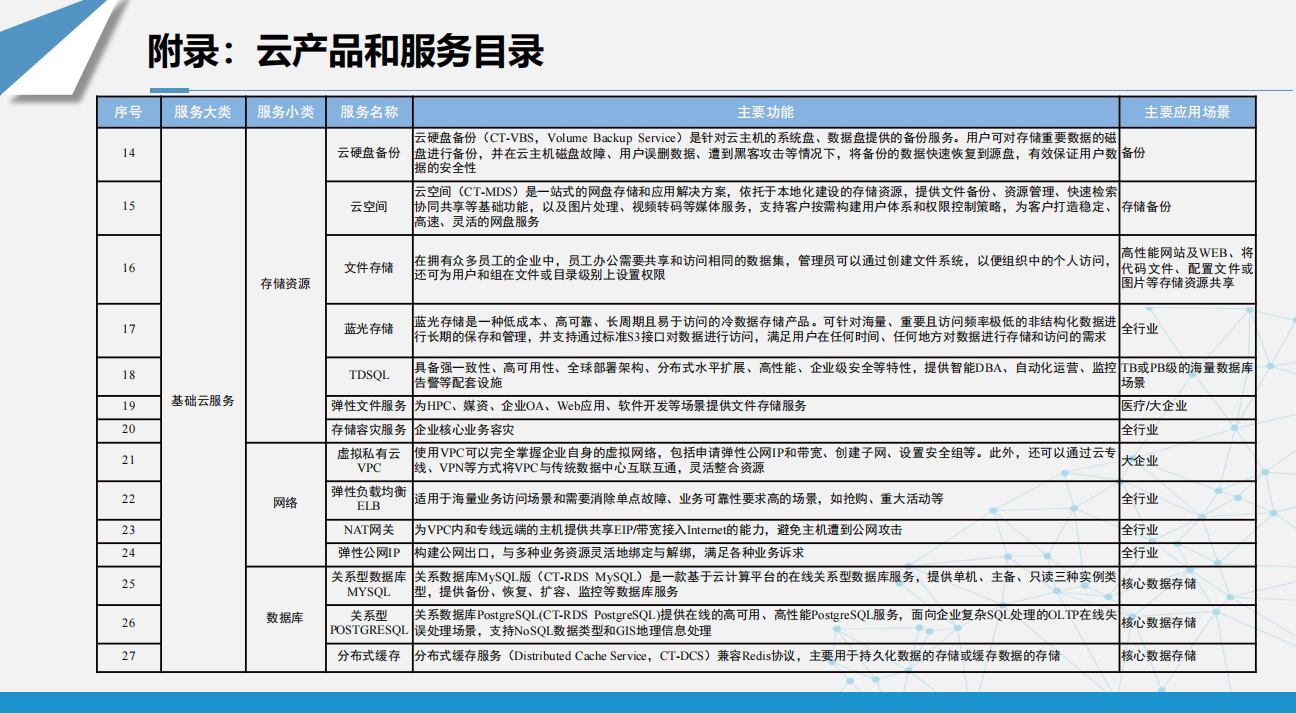Click the 云空间 service name cell
The width and height of the screenshot is (1296, 714).
[x=369, y=207]
